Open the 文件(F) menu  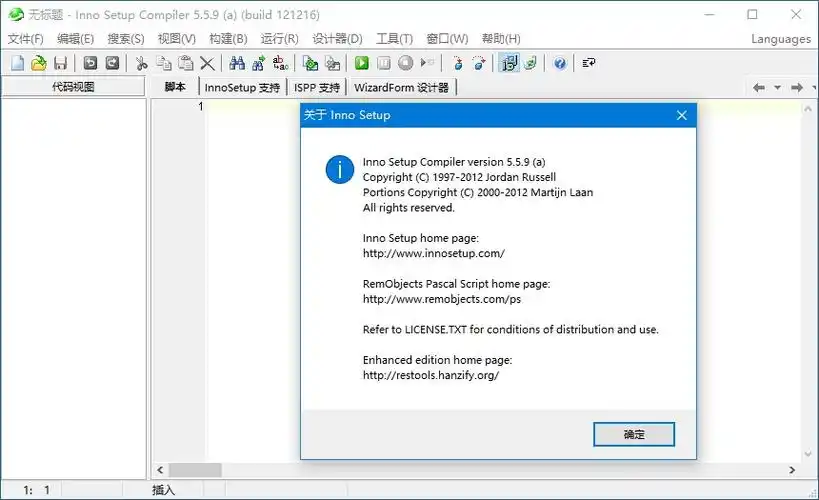point(26,39)
